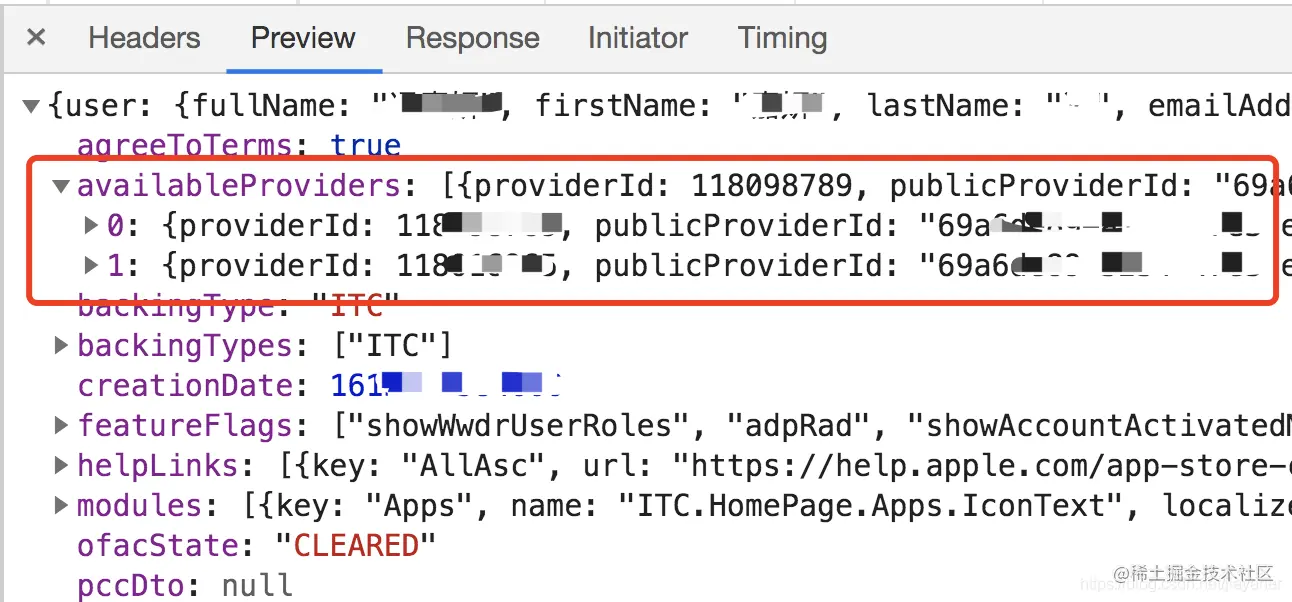1292x602 pixels.
Task: Click the featureFlags key
Action: tap(185, 426)
